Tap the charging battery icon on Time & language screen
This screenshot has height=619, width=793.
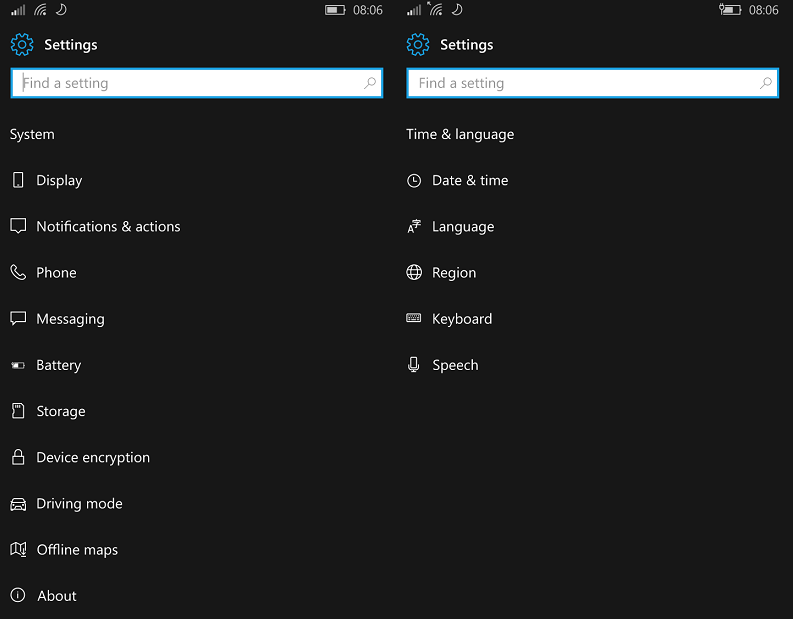point(730,10)
